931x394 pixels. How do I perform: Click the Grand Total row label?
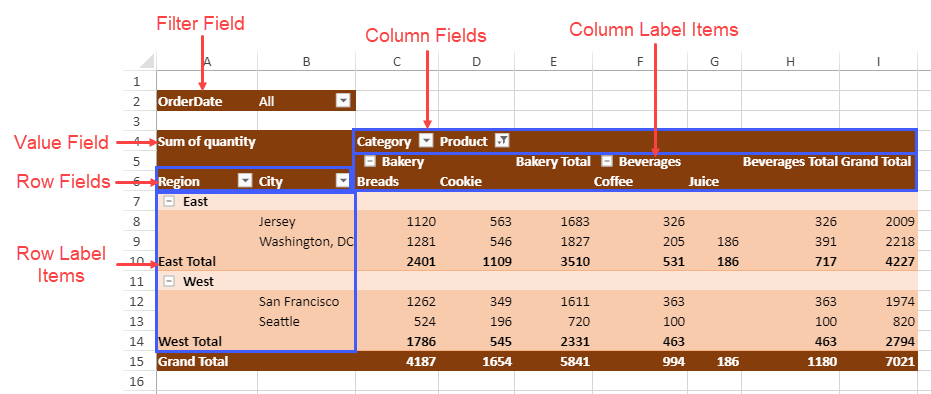[x=194, y=361]
